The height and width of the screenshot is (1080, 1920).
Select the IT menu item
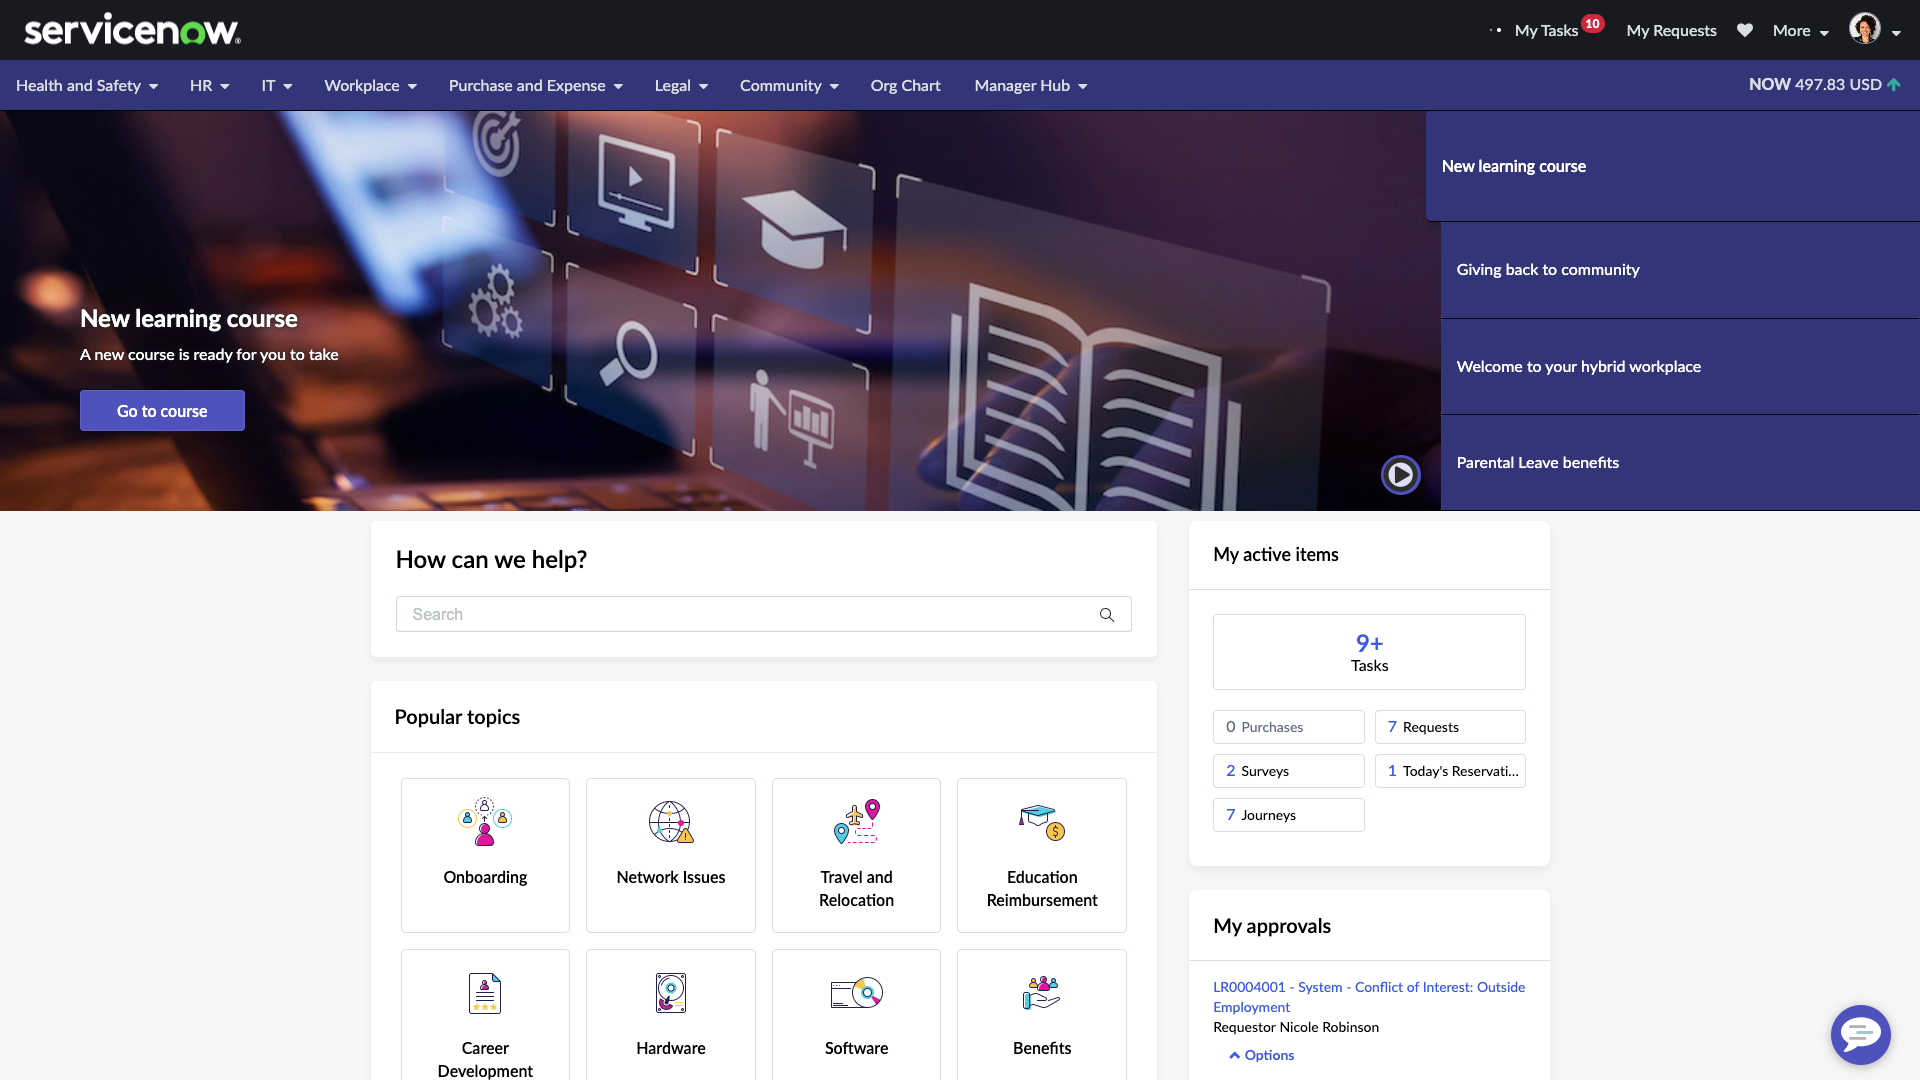(x=269, y=84)
